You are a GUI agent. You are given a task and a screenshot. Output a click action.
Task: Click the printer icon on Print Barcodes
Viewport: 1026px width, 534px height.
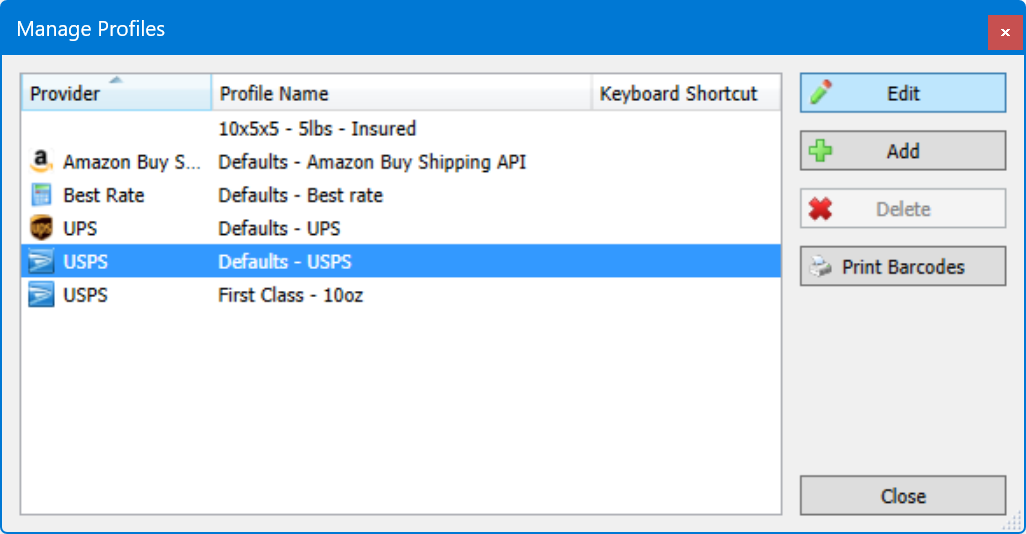821,266
